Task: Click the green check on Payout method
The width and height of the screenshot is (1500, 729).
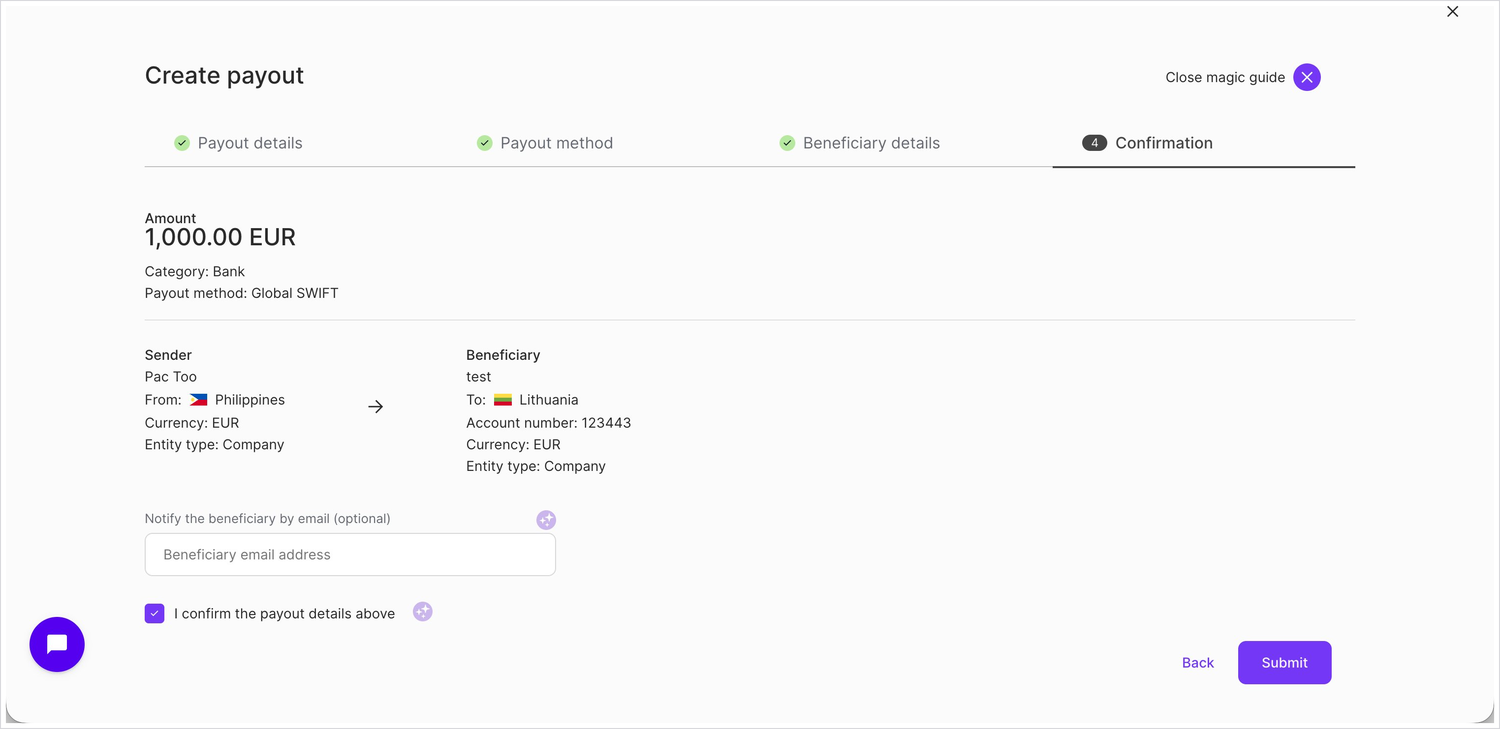Action: 484,143
